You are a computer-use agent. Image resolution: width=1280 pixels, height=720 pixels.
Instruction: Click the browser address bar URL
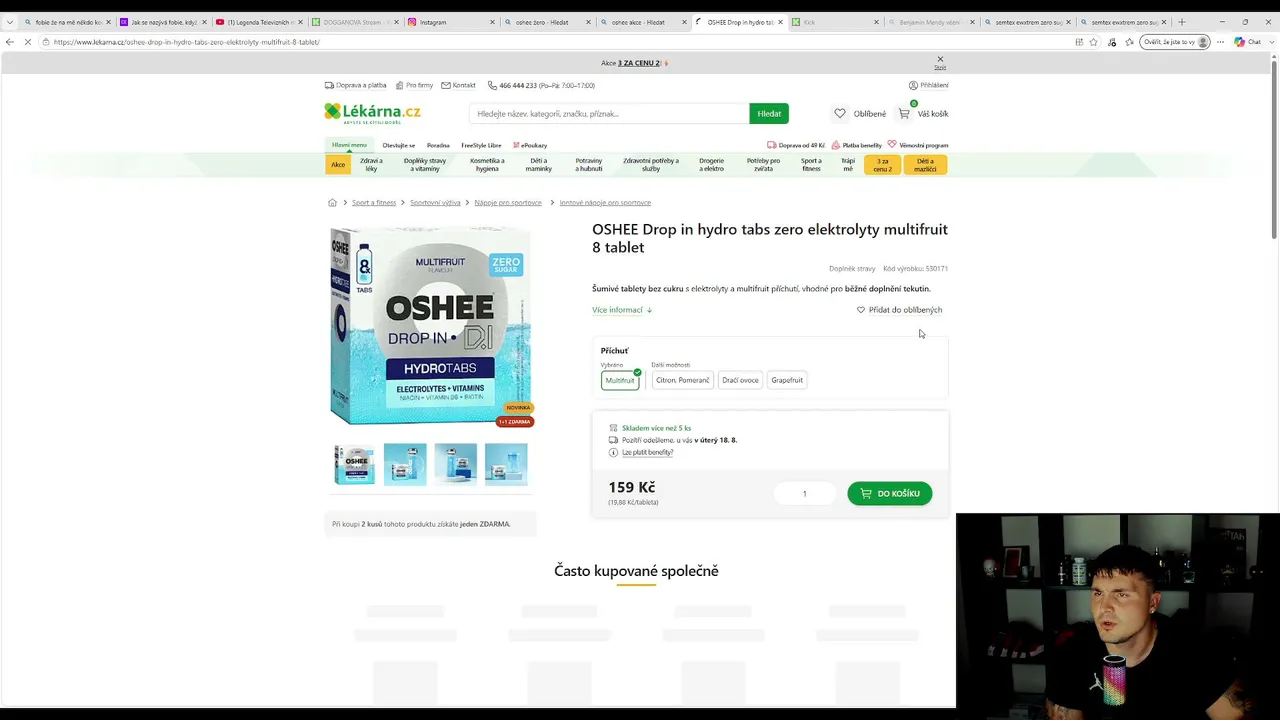point(187,42)
